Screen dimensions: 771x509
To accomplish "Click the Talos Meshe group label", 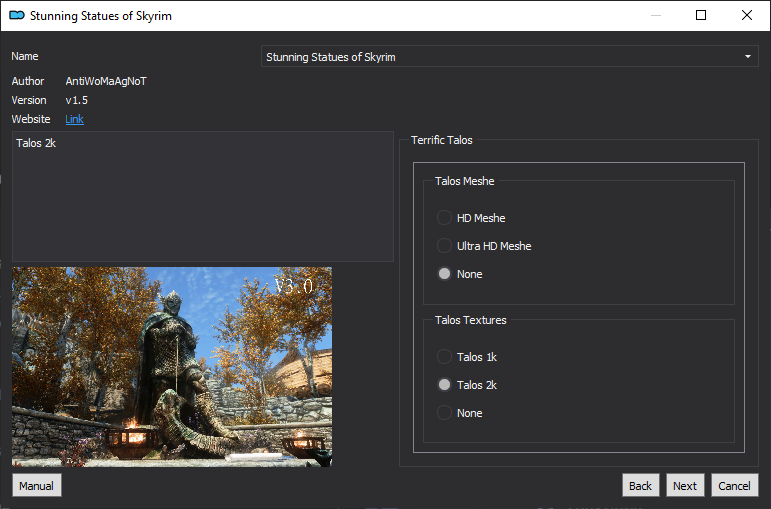I will [465, 181].
